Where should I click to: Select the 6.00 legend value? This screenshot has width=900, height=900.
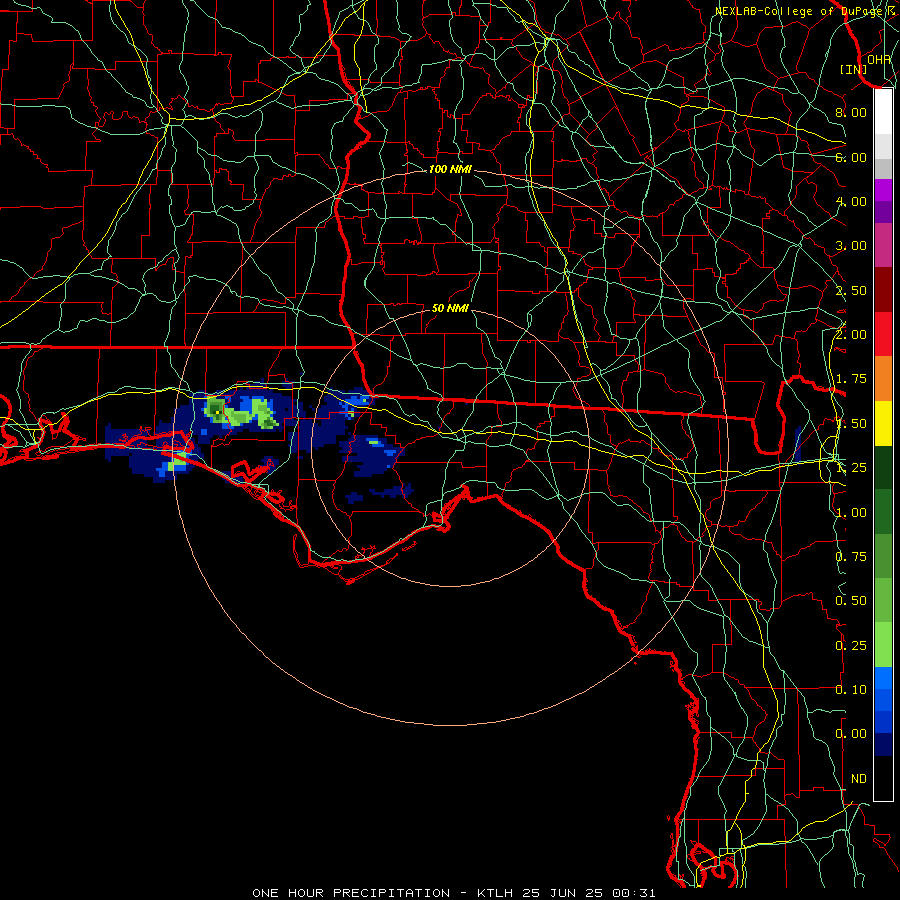[851, 157]
